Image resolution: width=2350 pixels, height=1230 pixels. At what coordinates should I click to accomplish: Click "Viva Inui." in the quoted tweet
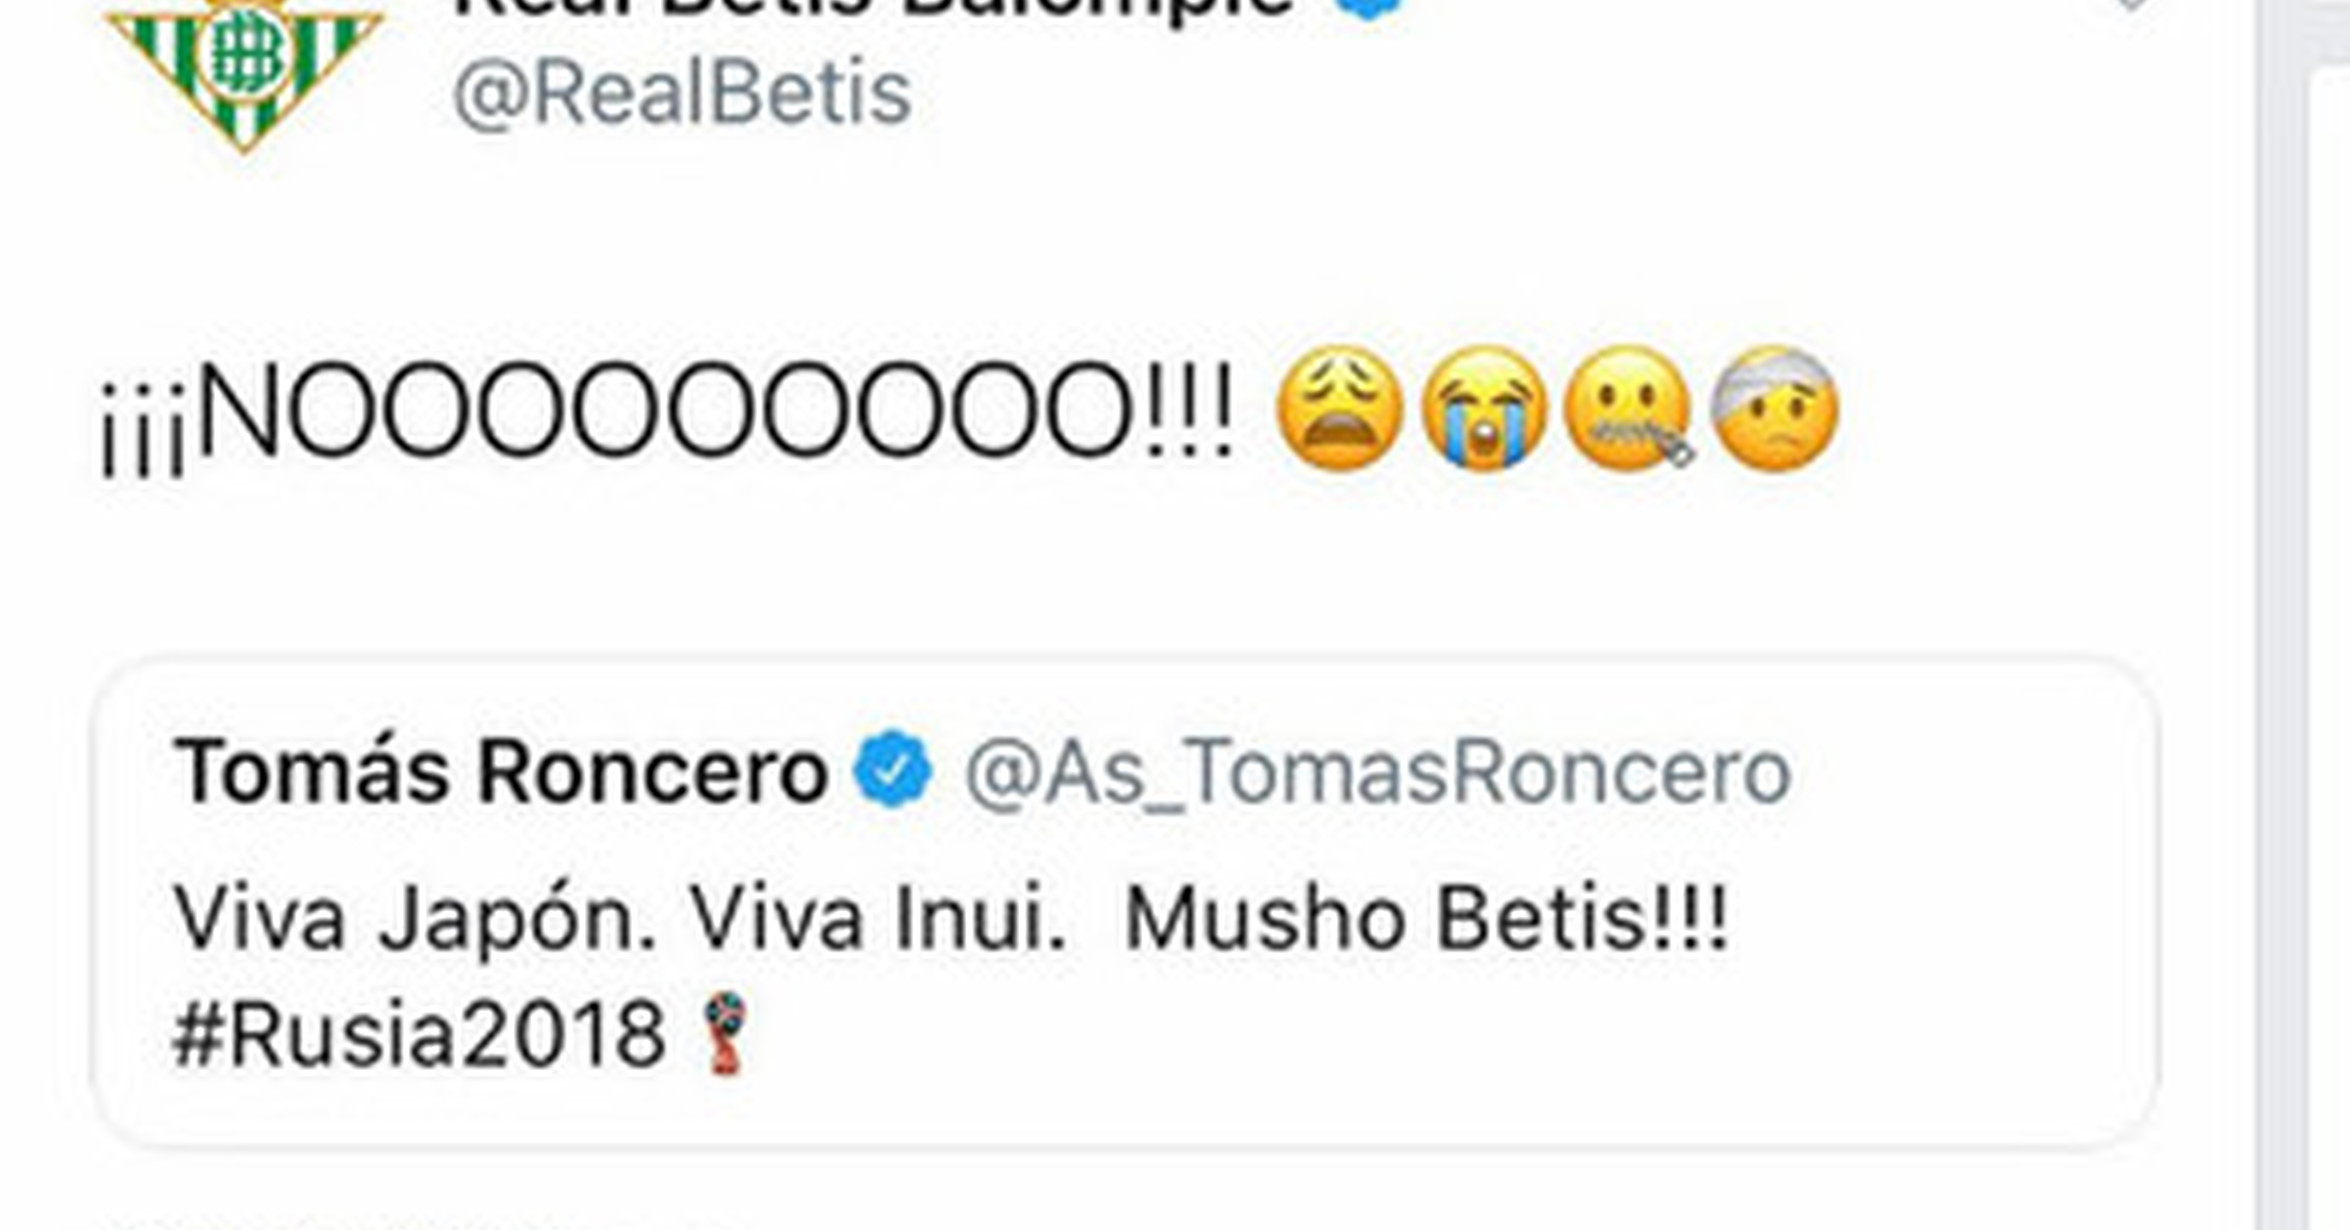tap(878, 918)
